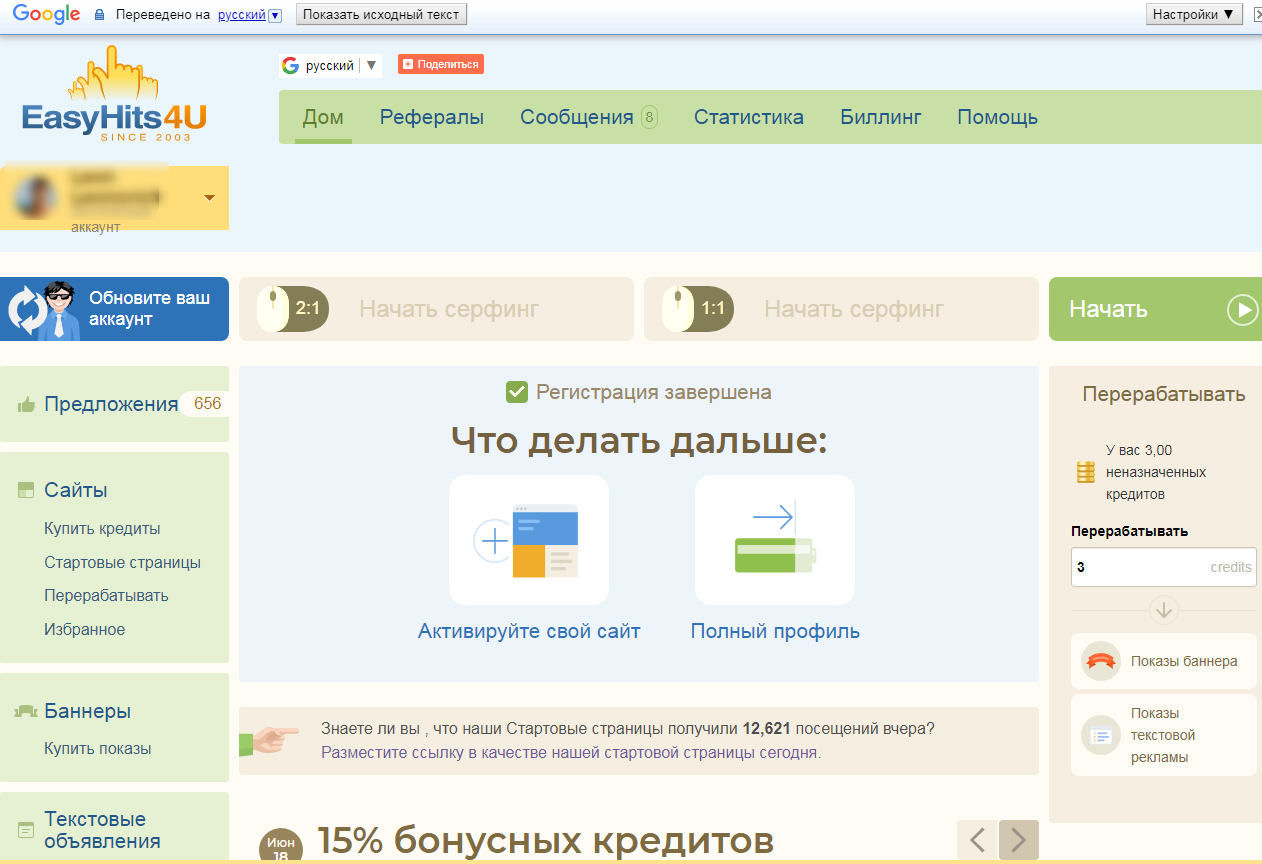Open the Рефералы tab
The image size is (1262, 864).
pyautogui.click(x=432, y=117)
